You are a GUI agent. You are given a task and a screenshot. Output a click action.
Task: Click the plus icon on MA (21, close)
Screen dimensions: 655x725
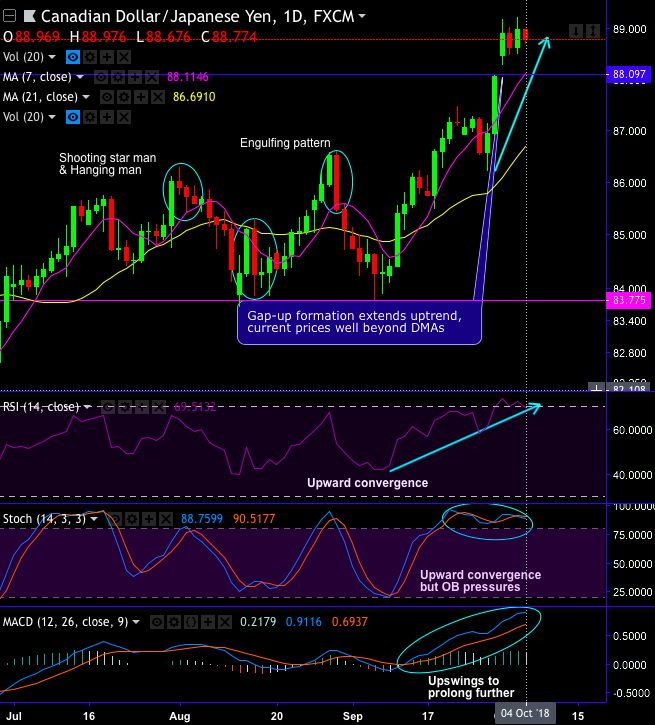[141, 97]
